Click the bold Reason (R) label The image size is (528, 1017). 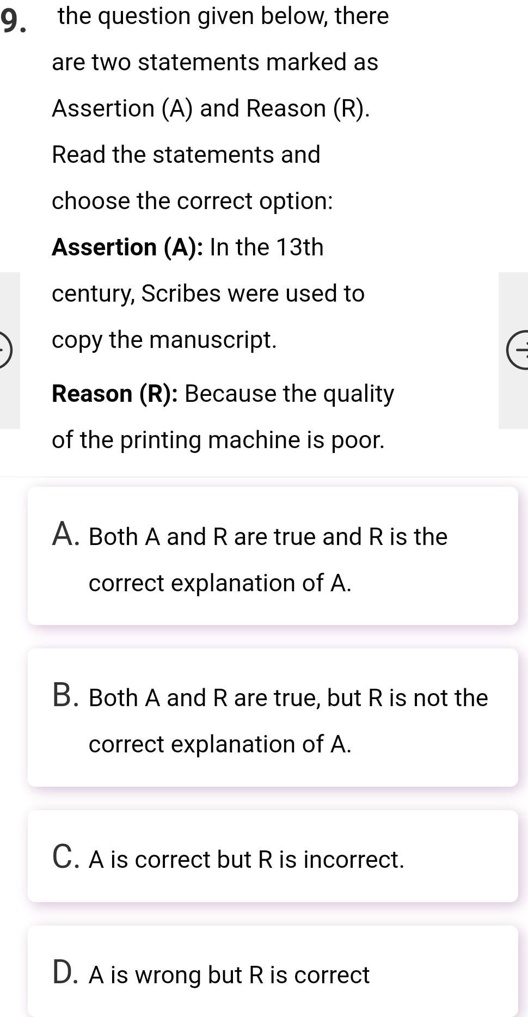115,394
